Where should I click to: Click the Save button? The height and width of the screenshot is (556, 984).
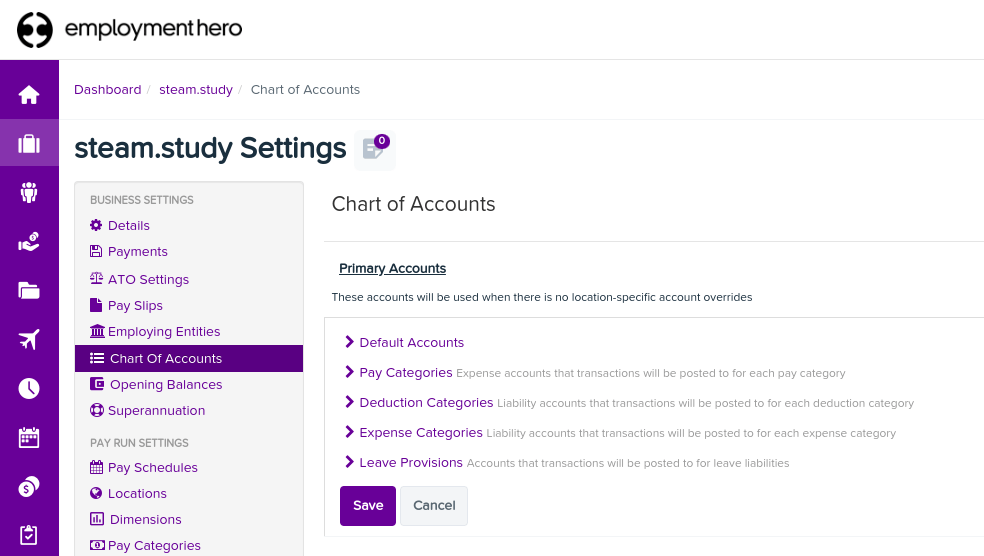point(368,506)
